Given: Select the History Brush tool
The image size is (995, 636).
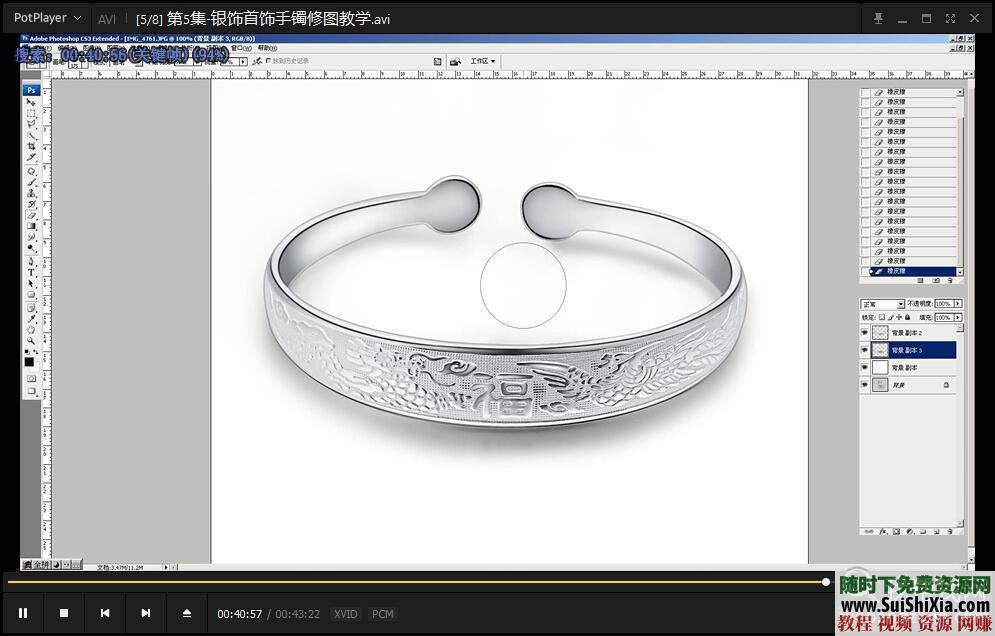Looking at the screenshot, I should 31,204.
